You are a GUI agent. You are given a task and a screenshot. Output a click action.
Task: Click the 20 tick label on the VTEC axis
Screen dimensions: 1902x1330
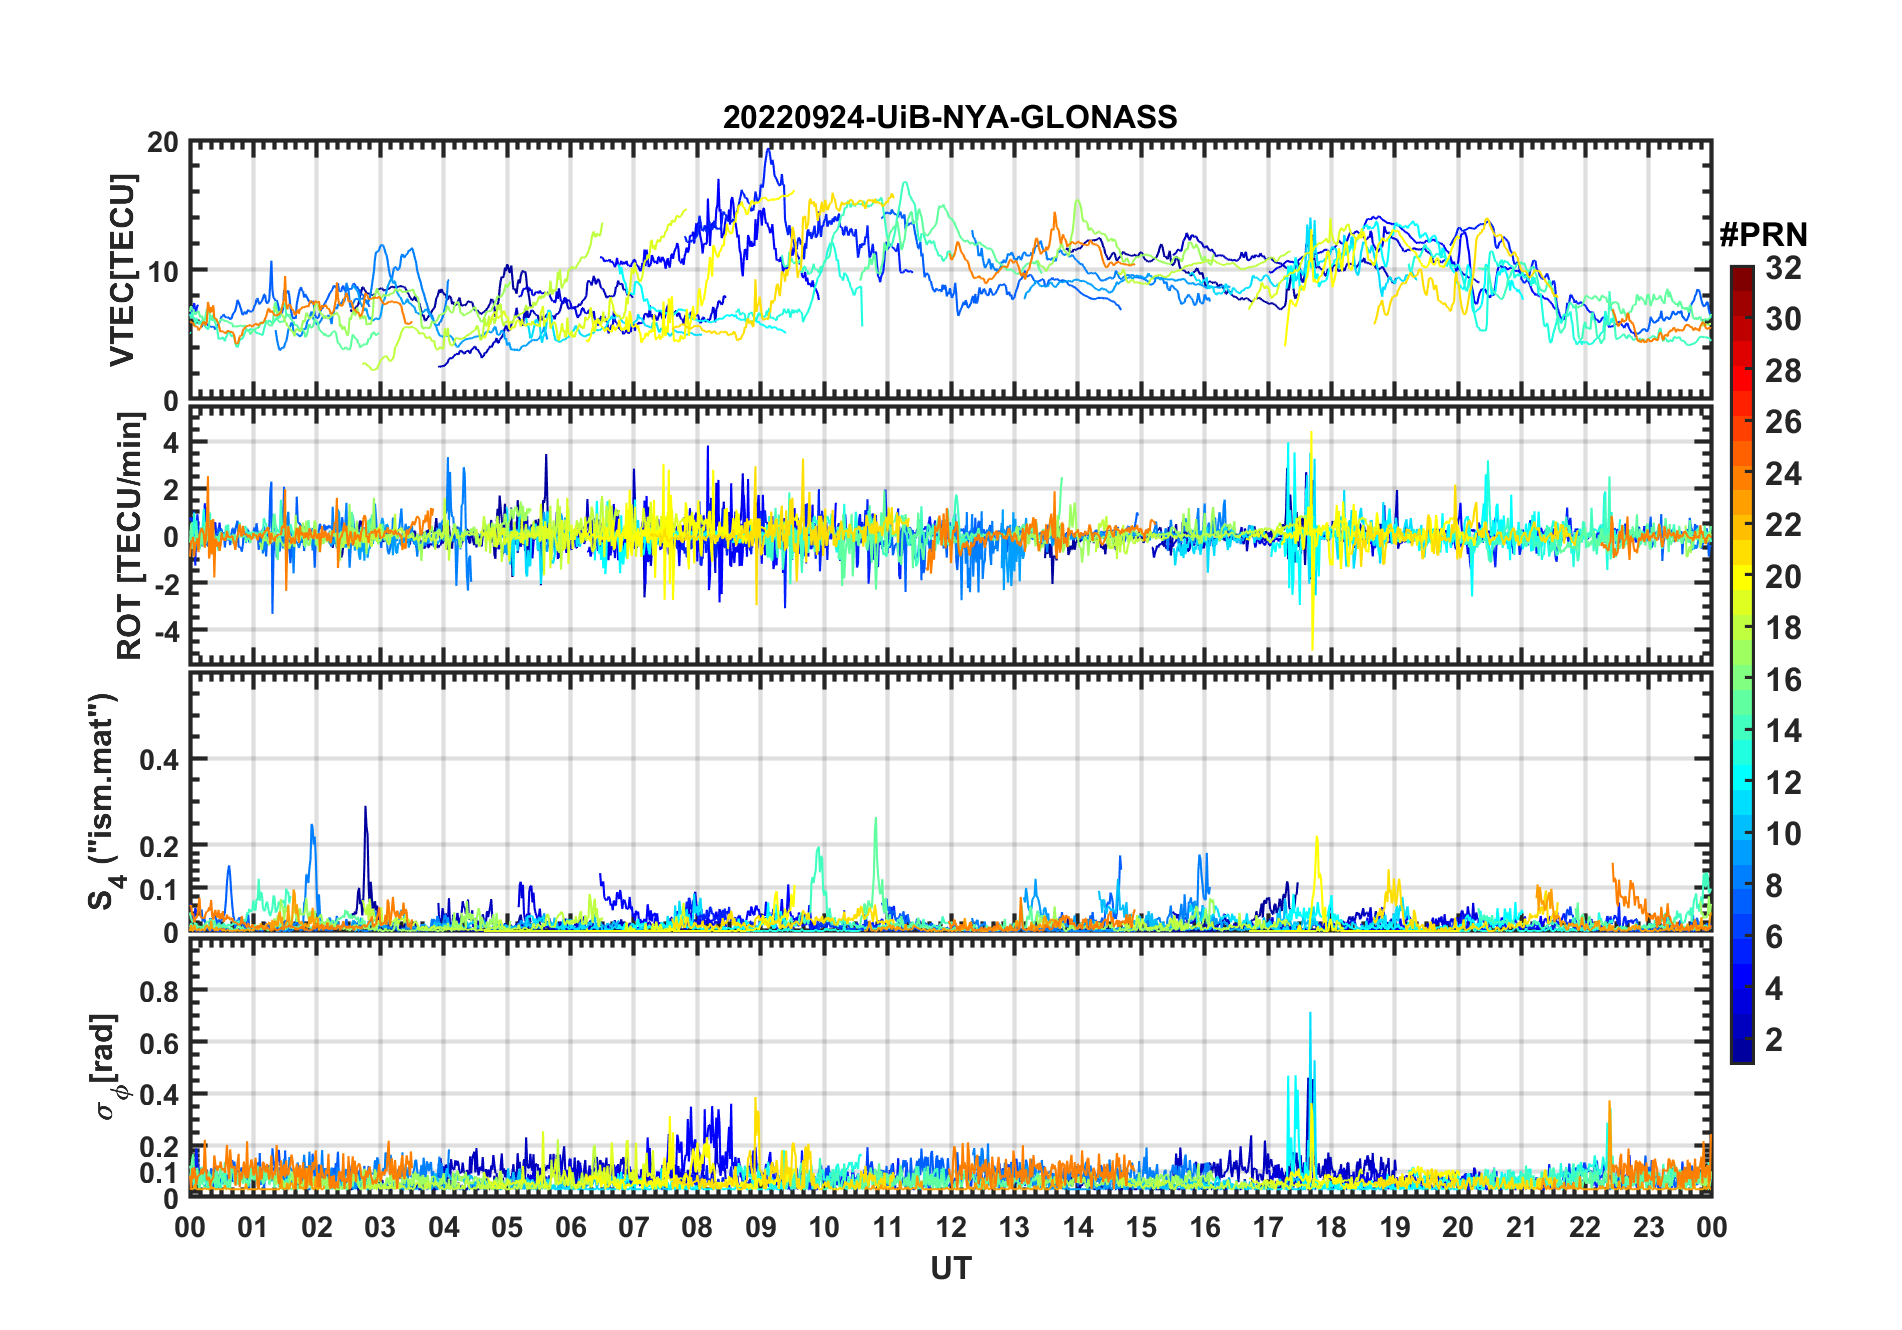(x=162, y=143)
